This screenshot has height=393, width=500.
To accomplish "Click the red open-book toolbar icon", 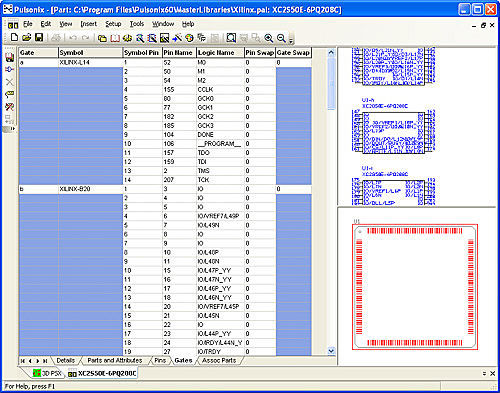I will click(x=115, y=38).
